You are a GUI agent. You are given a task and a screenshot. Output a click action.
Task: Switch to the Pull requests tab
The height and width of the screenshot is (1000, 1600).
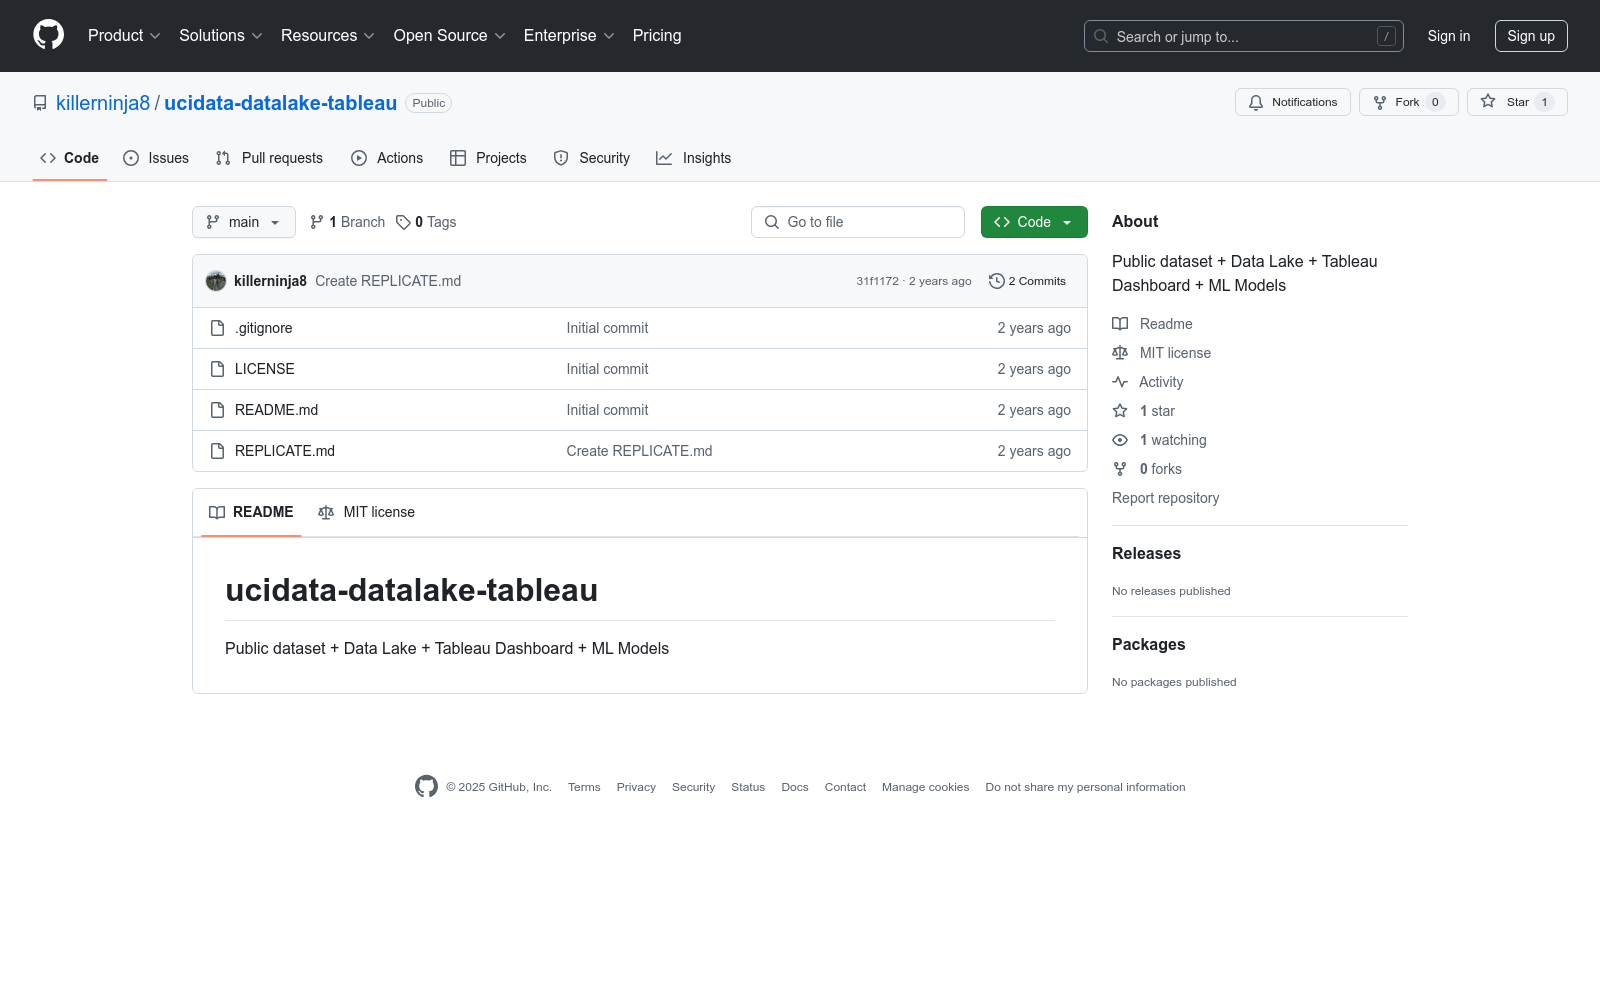269,158
